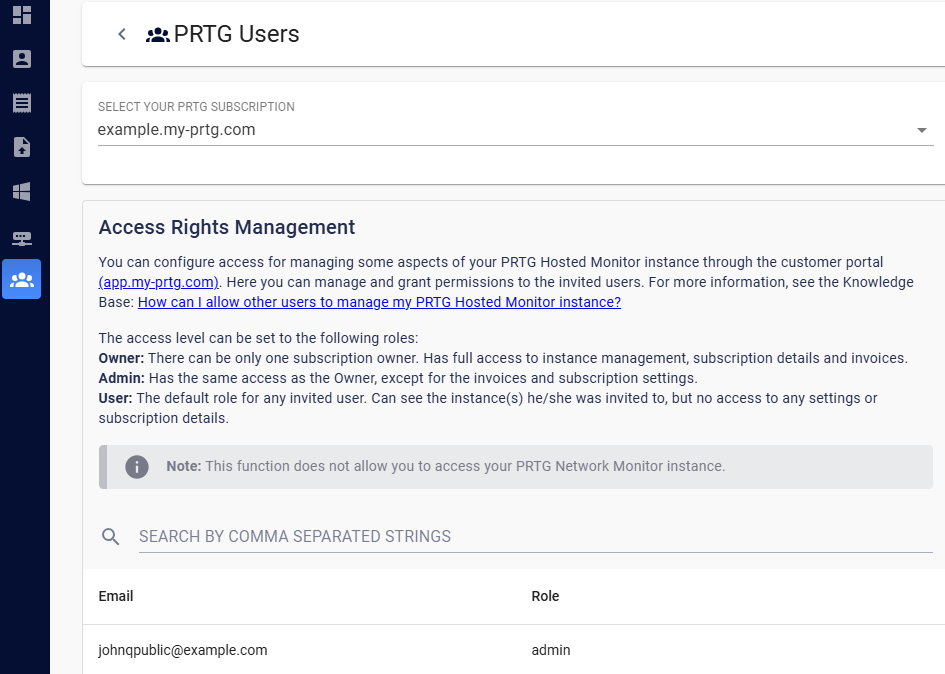
Task: Open the dashboard icon in sidebar
Action: tap(22, 15)
